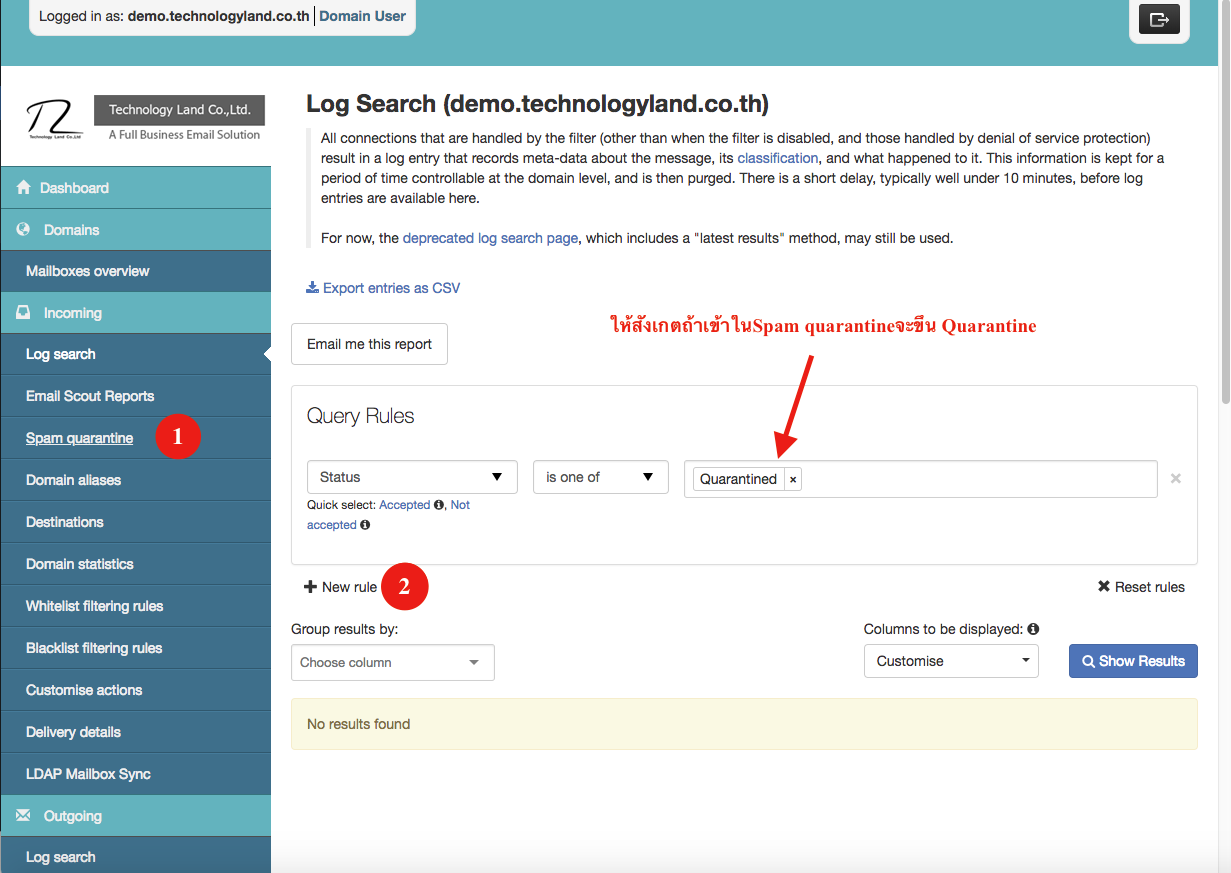Image resolution: width=1231 pixels, height=873 pixels.
Task: Select Spam quarantine in the sidebar
Action: 79,437
